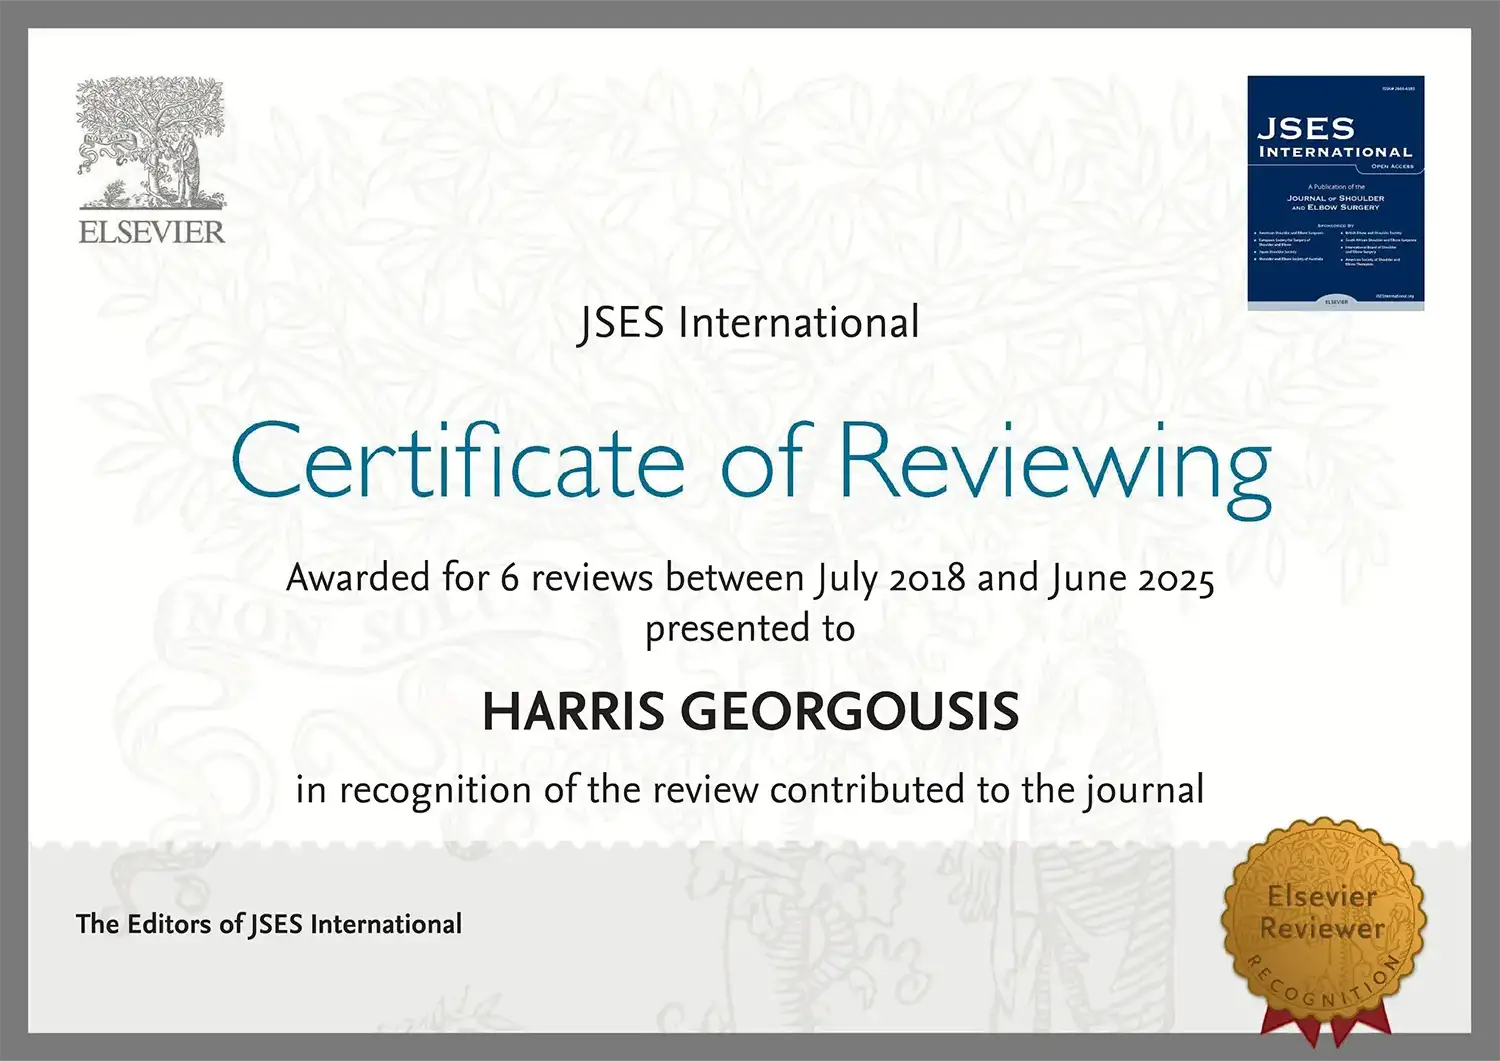Screen dimensions: 1500x1062
Task: Click the word 'Reviewing' in the title
Action: [x=1054, y=464]
